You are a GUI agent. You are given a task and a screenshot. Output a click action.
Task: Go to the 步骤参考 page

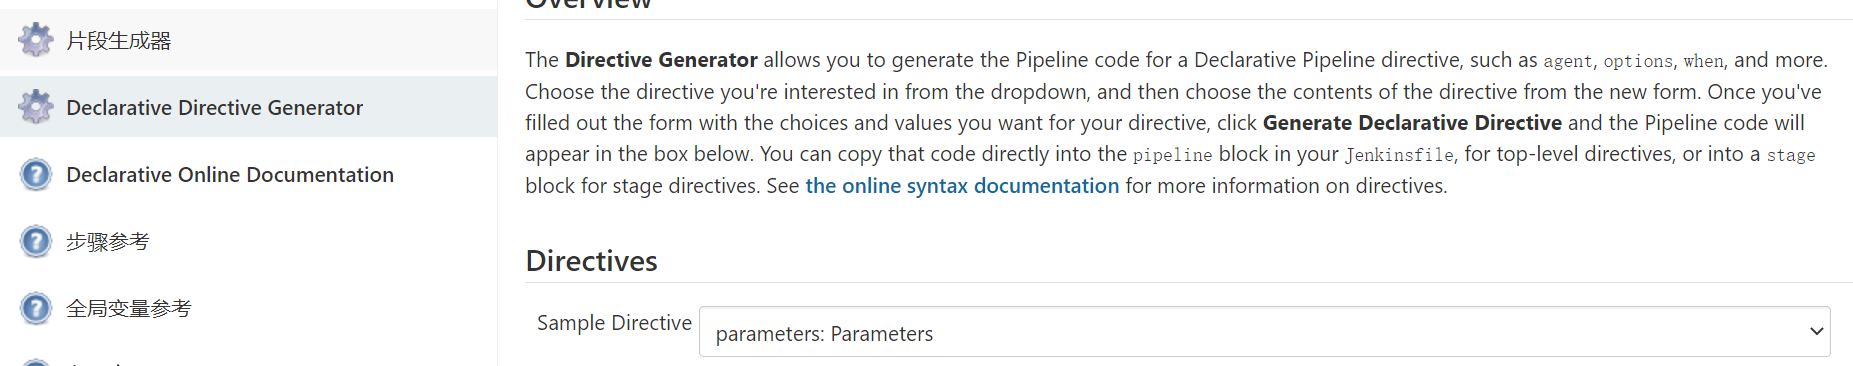coord(108,242)
